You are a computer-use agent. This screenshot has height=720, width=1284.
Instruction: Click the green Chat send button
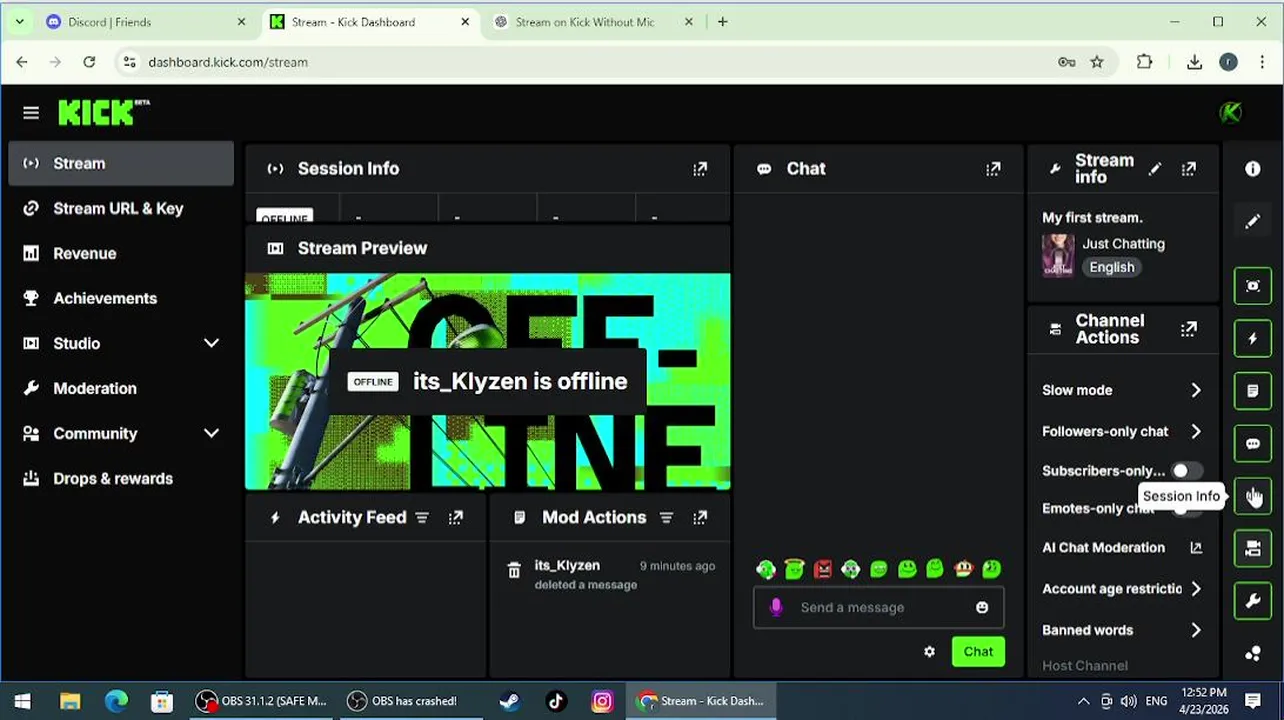[x=978, y=651]
